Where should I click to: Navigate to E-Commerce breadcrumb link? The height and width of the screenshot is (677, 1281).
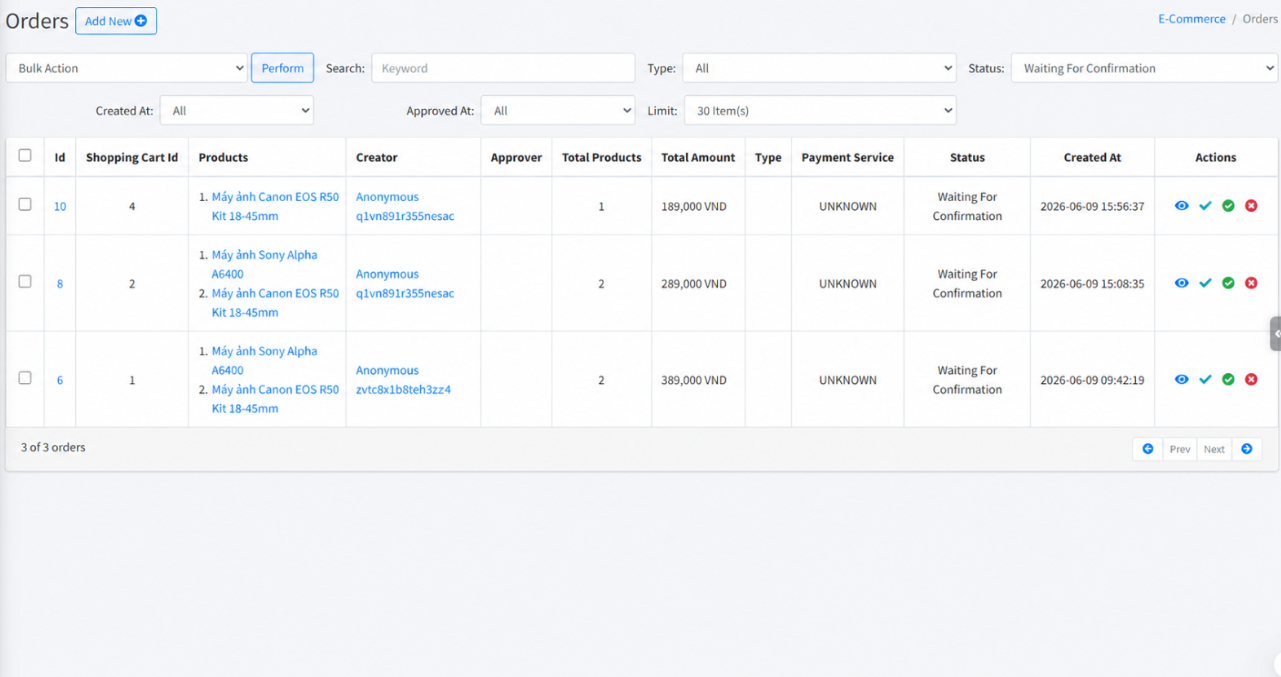pos(1192,19)
